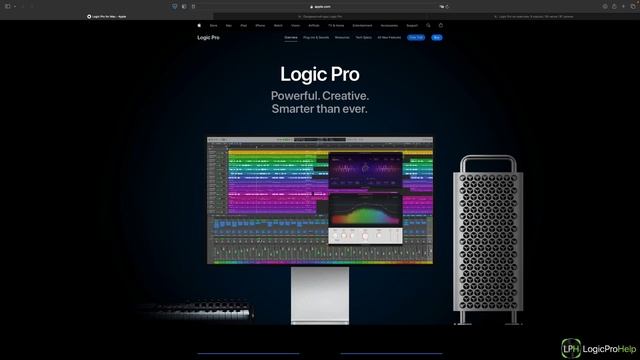Open the Mac menu item

click(x=229, y=25)
